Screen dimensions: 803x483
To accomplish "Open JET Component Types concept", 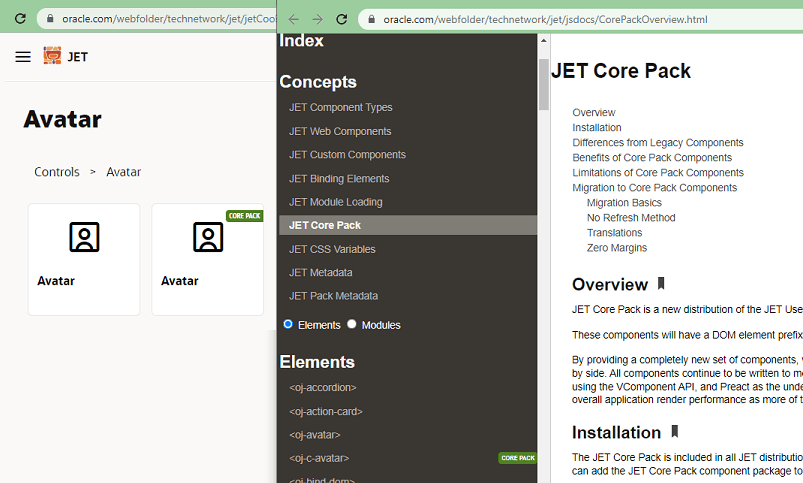I will [341, 108].
